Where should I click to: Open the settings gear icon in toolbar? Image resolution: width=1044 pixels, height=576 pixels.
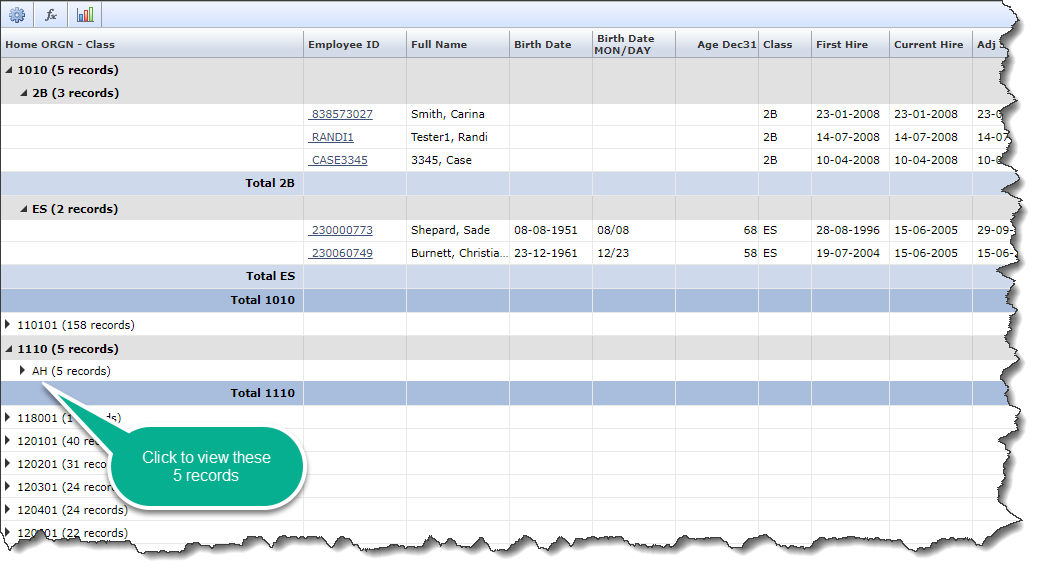(17, 14)
